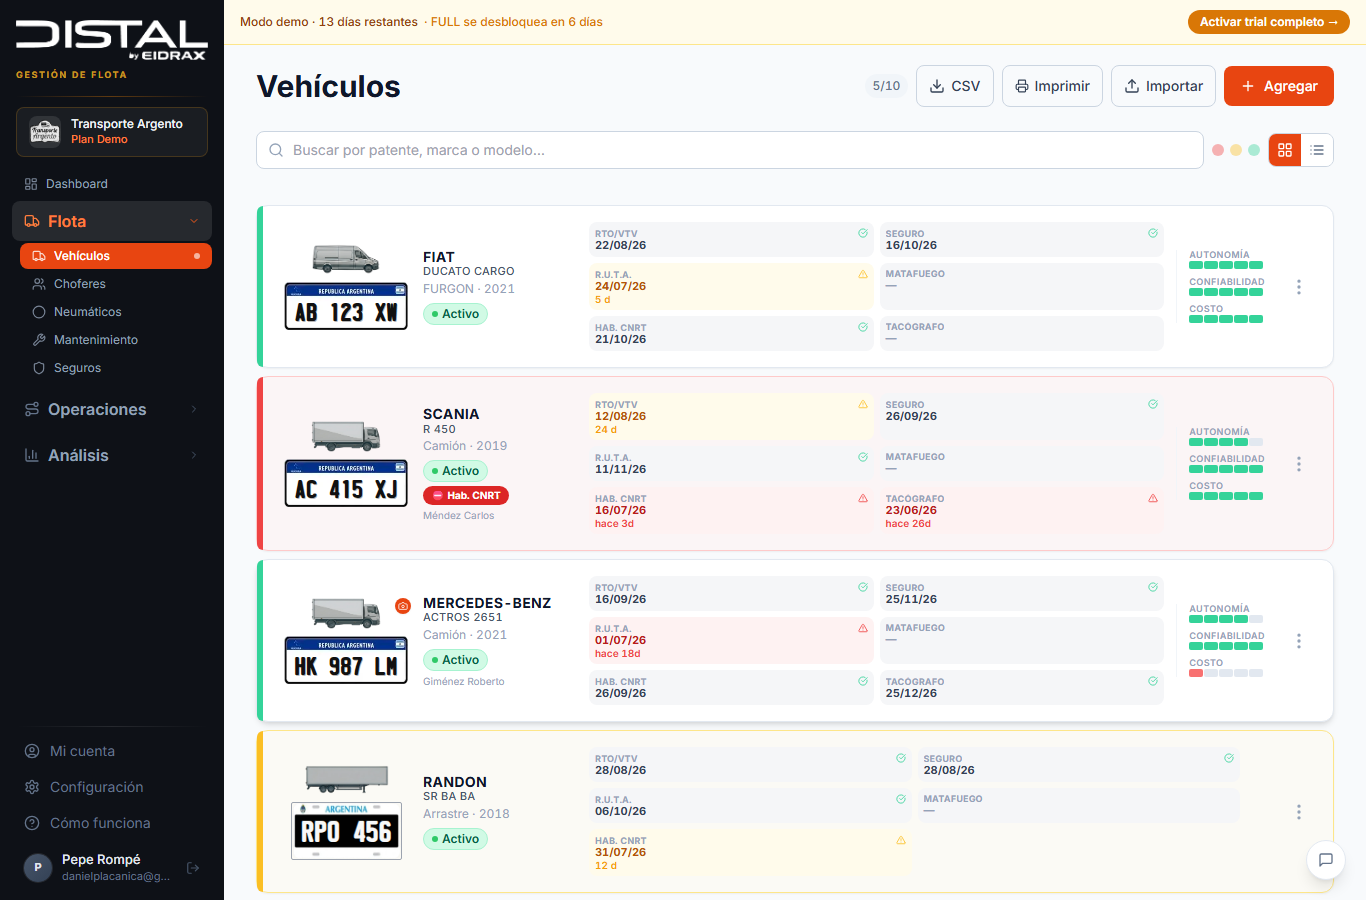
Task: Filter vehicles by red status dot
Action: click(1218, 150)
